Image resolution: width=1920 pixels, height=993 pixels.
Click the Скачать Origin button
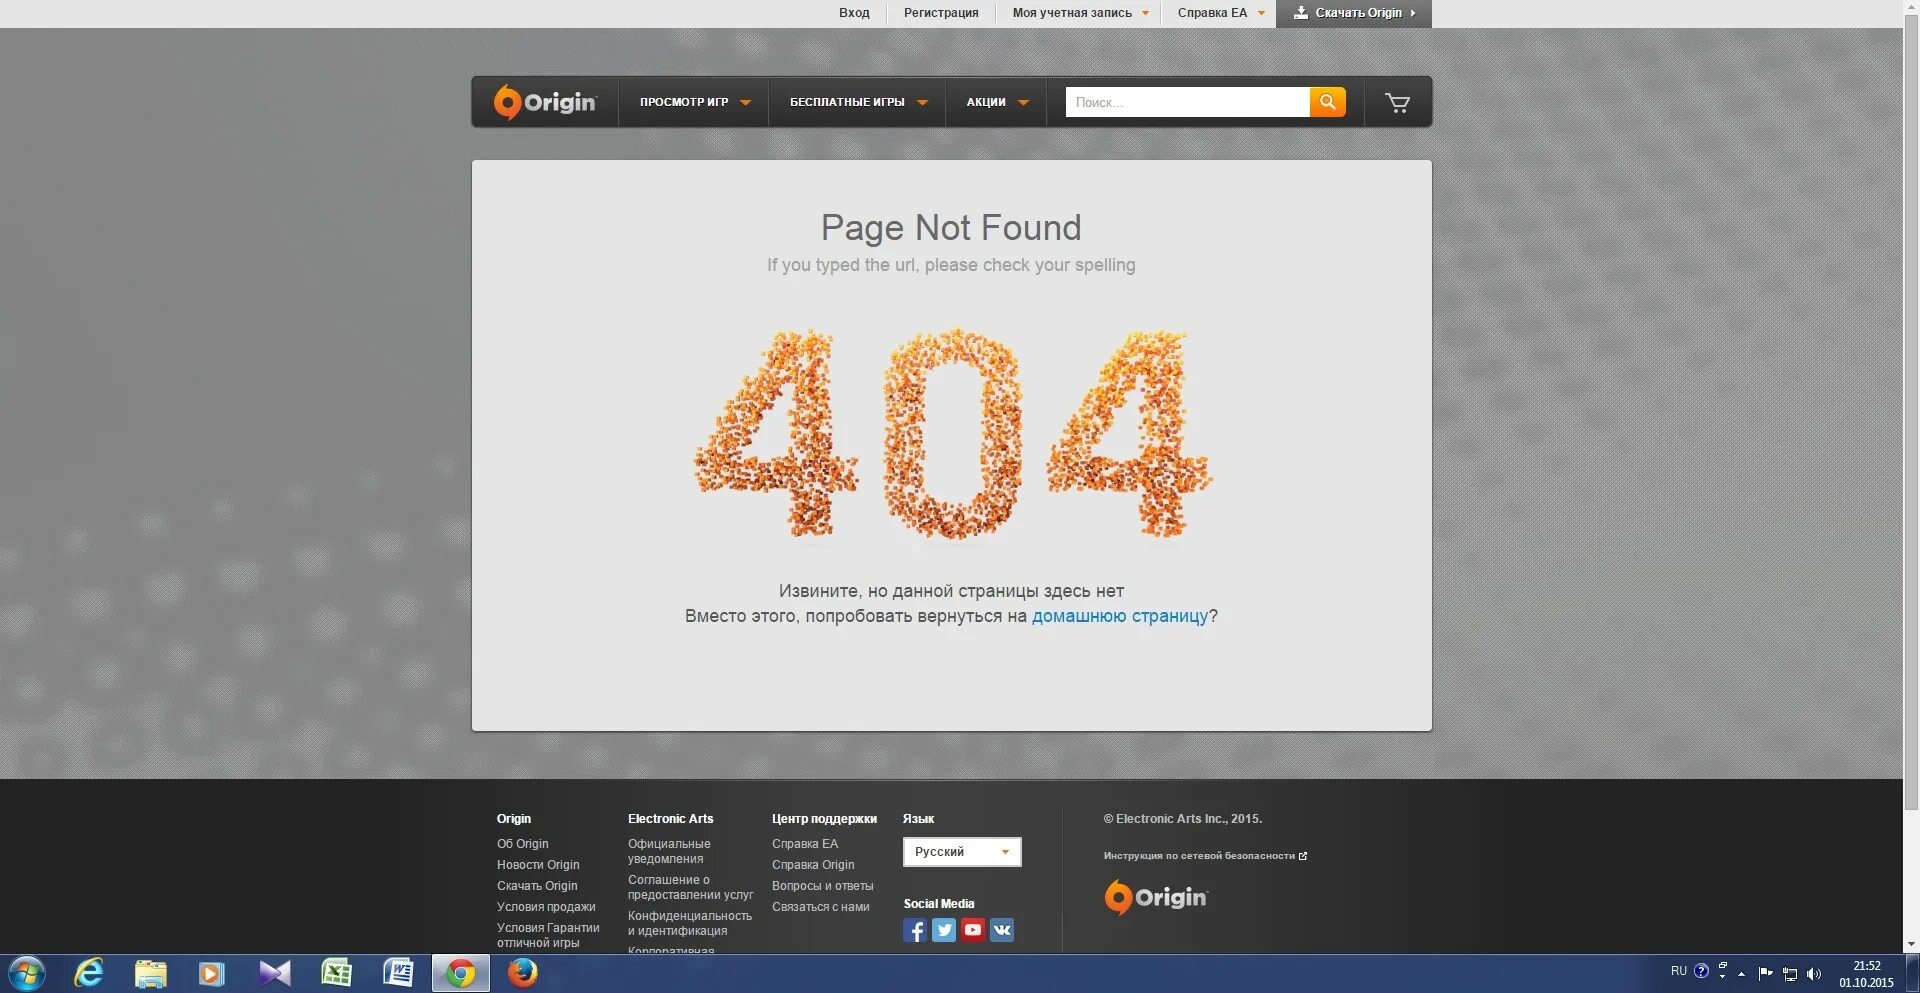1354,13
